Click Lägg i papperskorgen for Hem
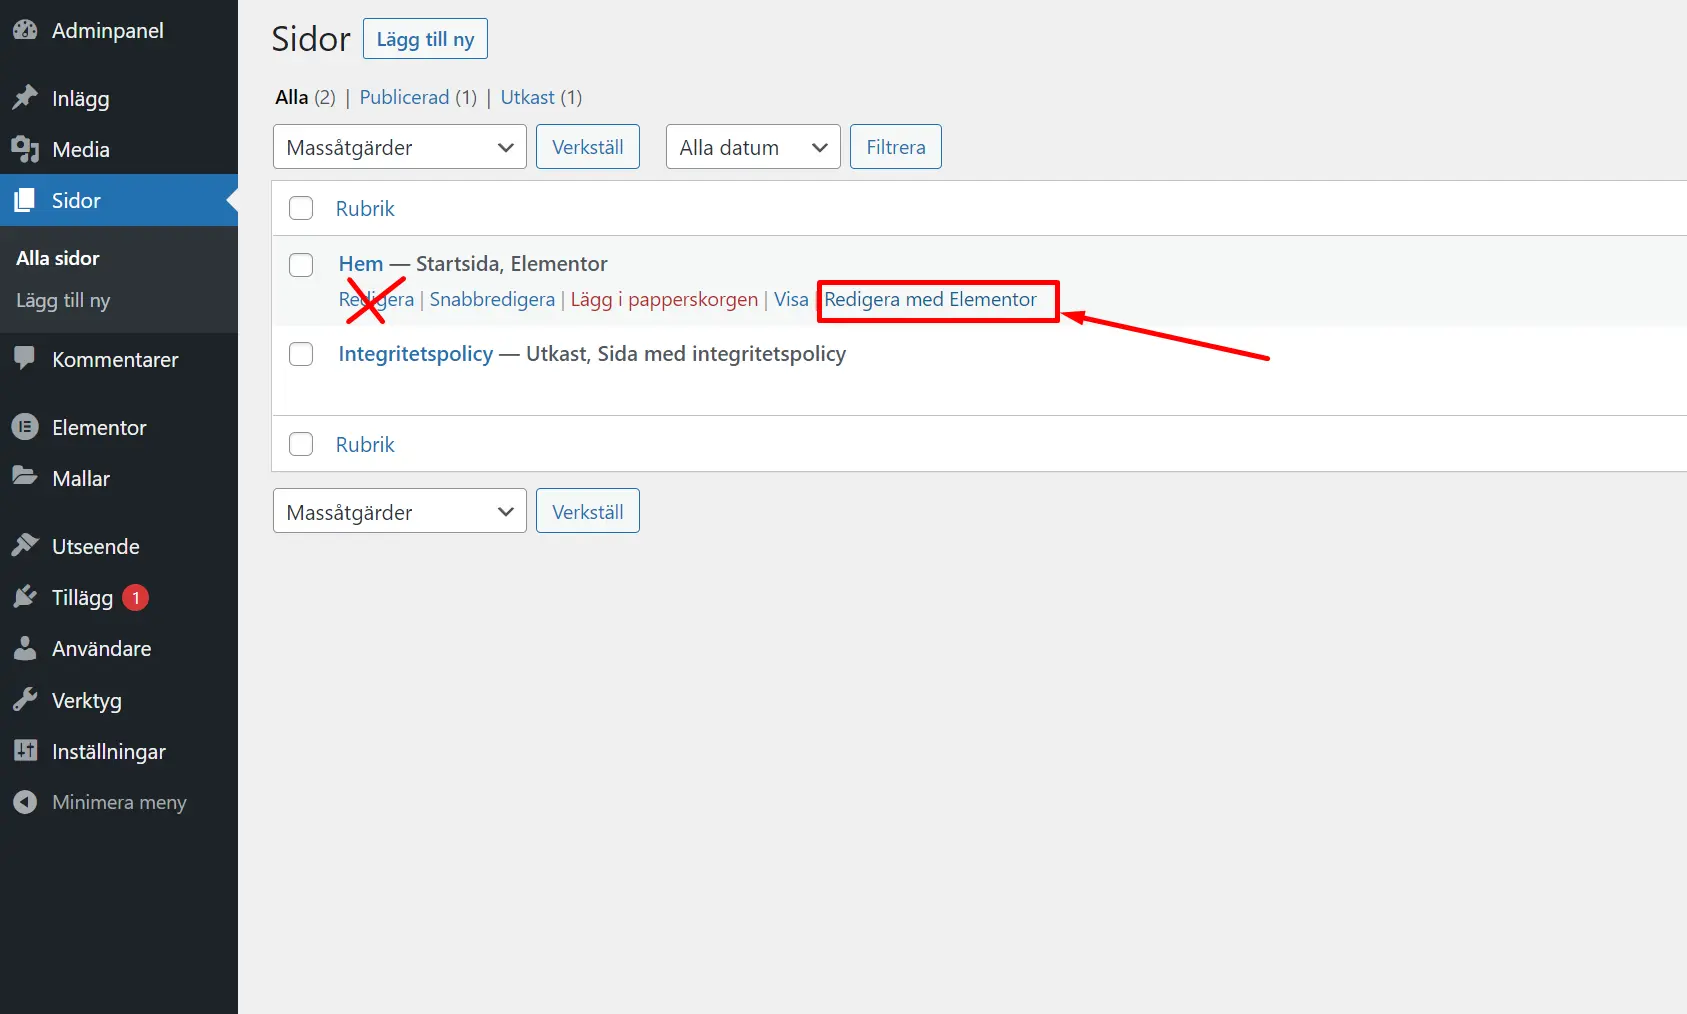1687x1014 pixels. [664, 299]
